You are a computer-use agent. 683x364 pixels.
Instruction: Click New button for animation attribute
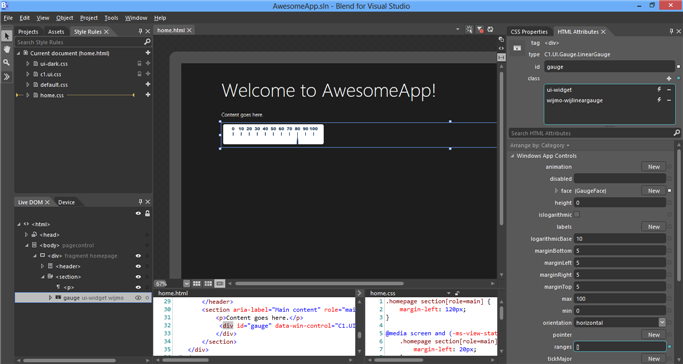click(x=653, y=167)
